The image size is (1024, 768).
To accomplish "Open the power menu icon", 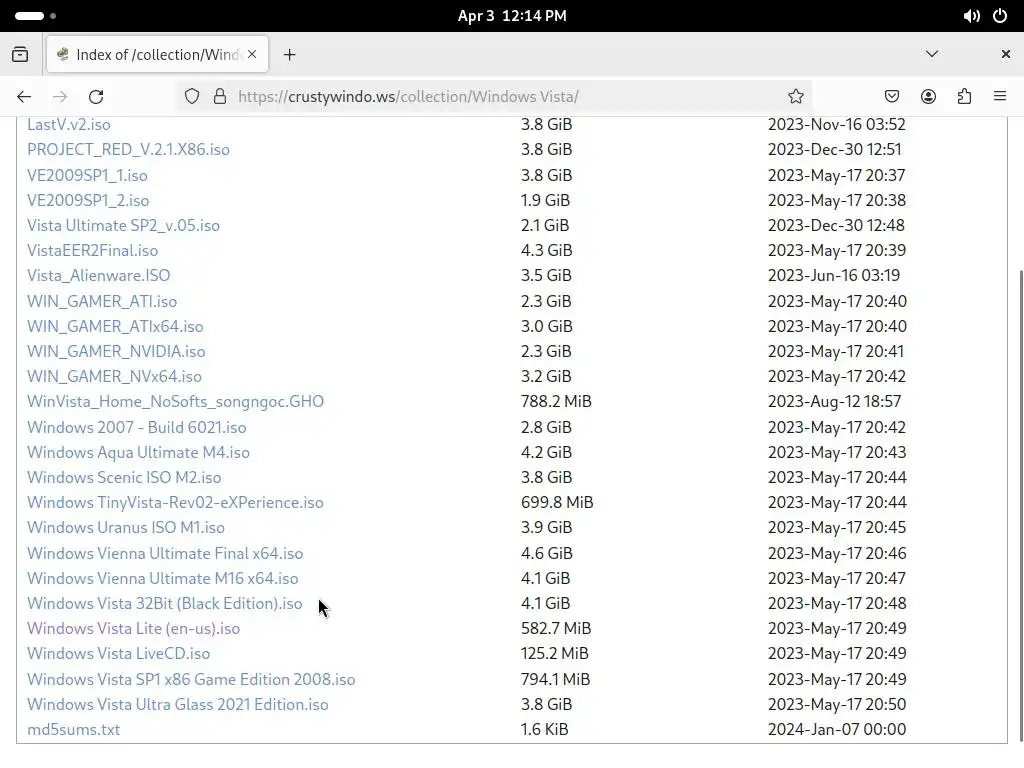I will click(x=1000, y=16).
